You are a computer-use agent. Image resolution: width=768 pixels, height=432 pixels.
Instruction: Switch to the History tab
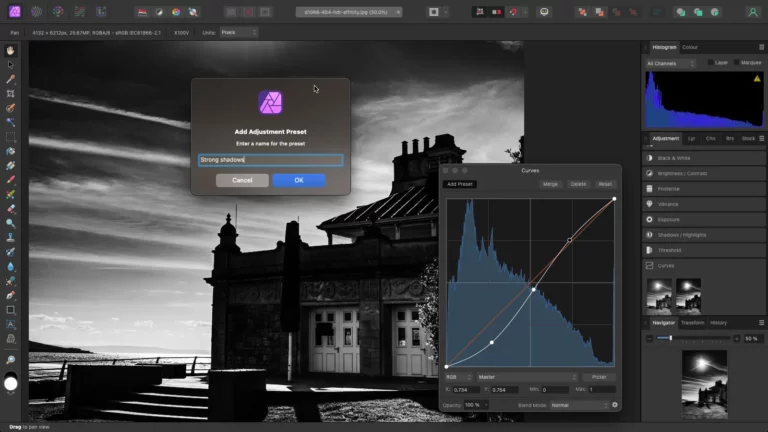[718, 323]
